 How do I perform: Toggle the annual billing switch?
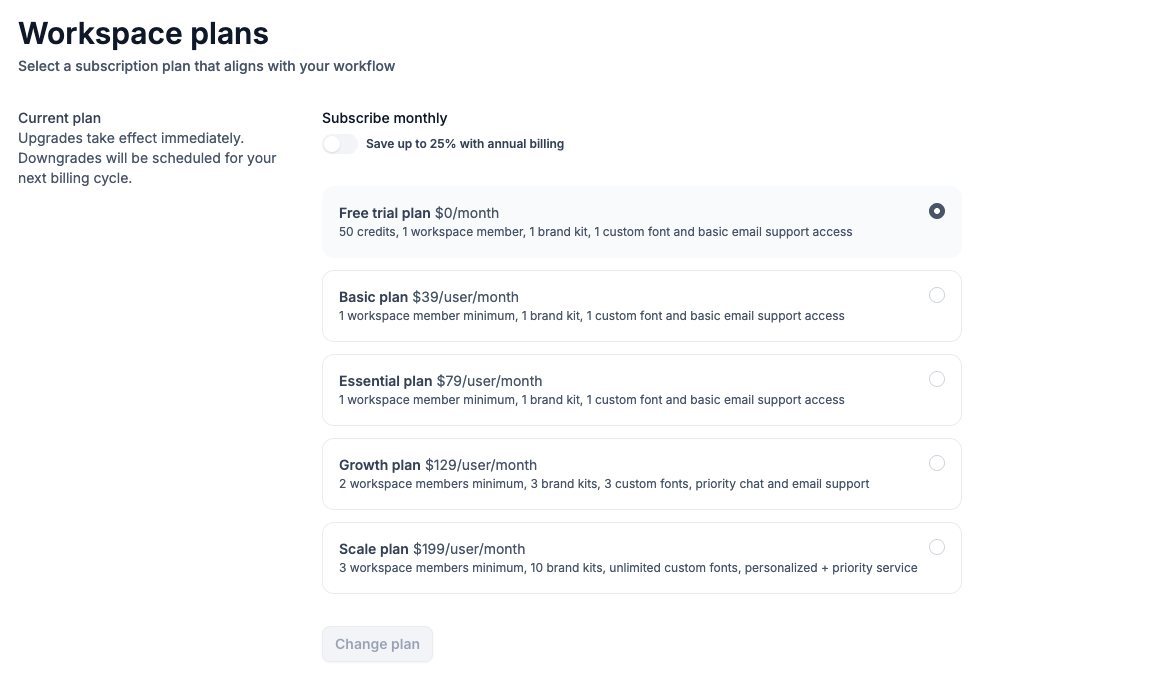click(340, 144)
